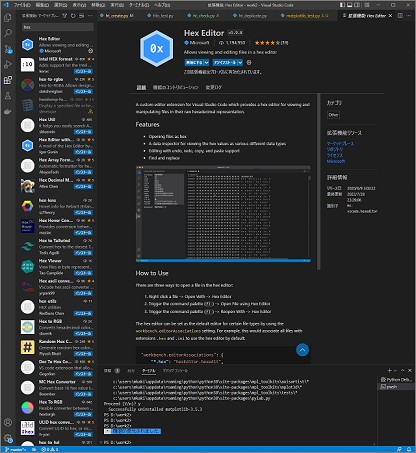Open the Docker view in activity bar
This screenshot has width=416, height=453.
tap(8, 112)
